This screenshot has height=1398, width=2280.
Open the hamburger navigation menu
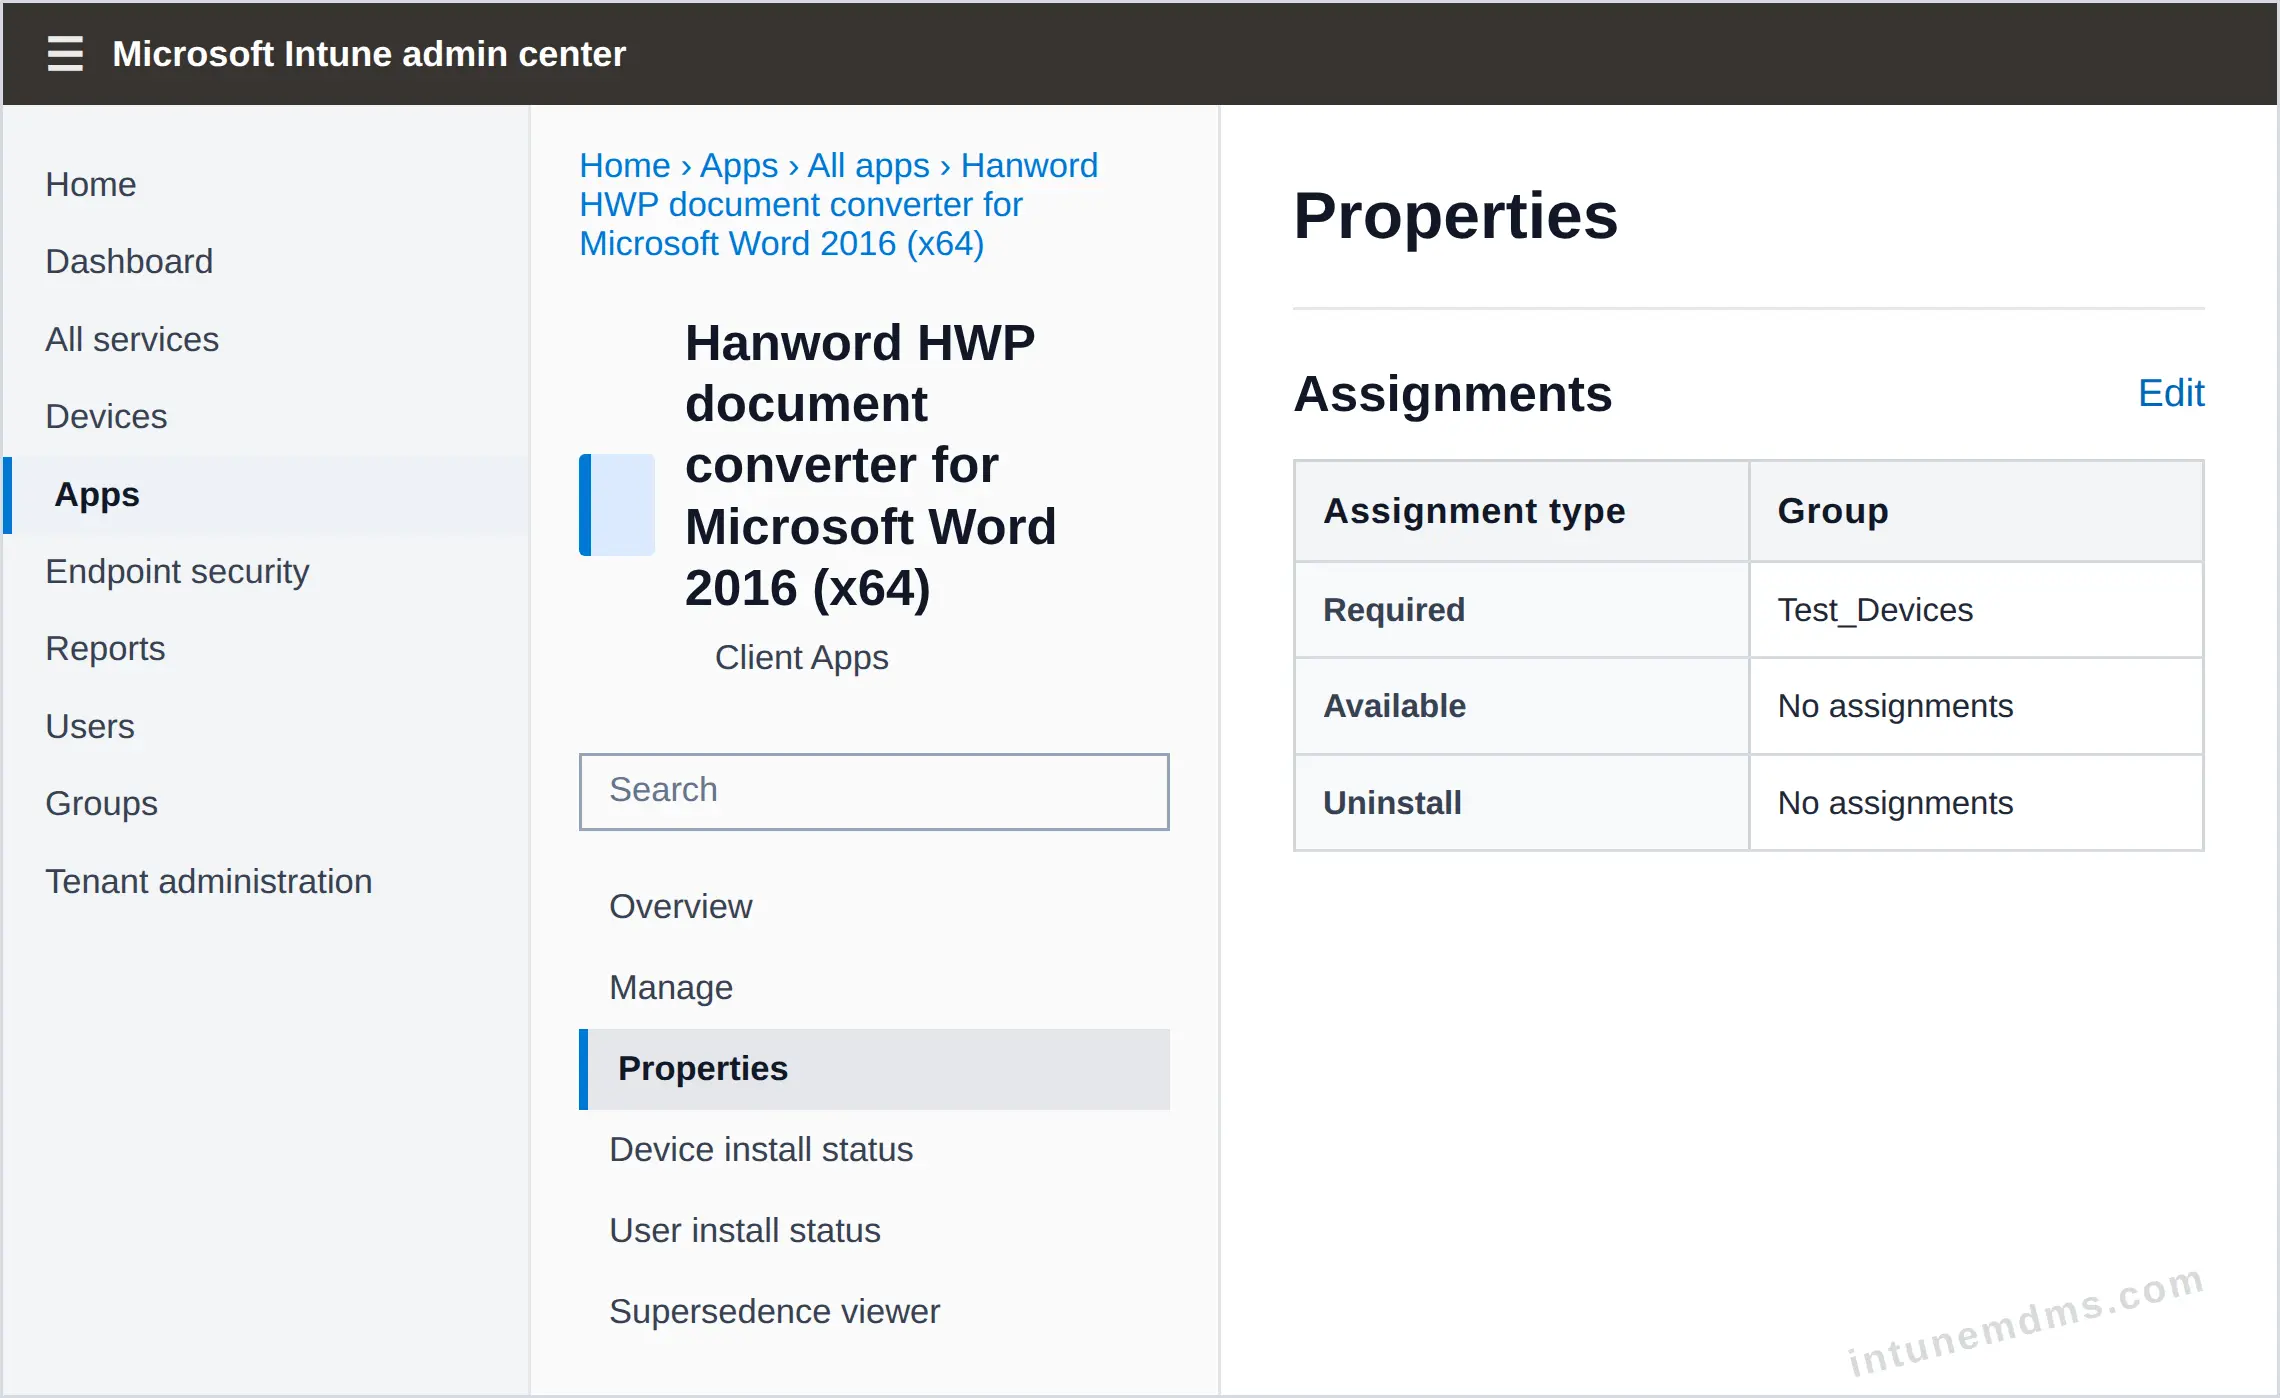pos(65,54)
